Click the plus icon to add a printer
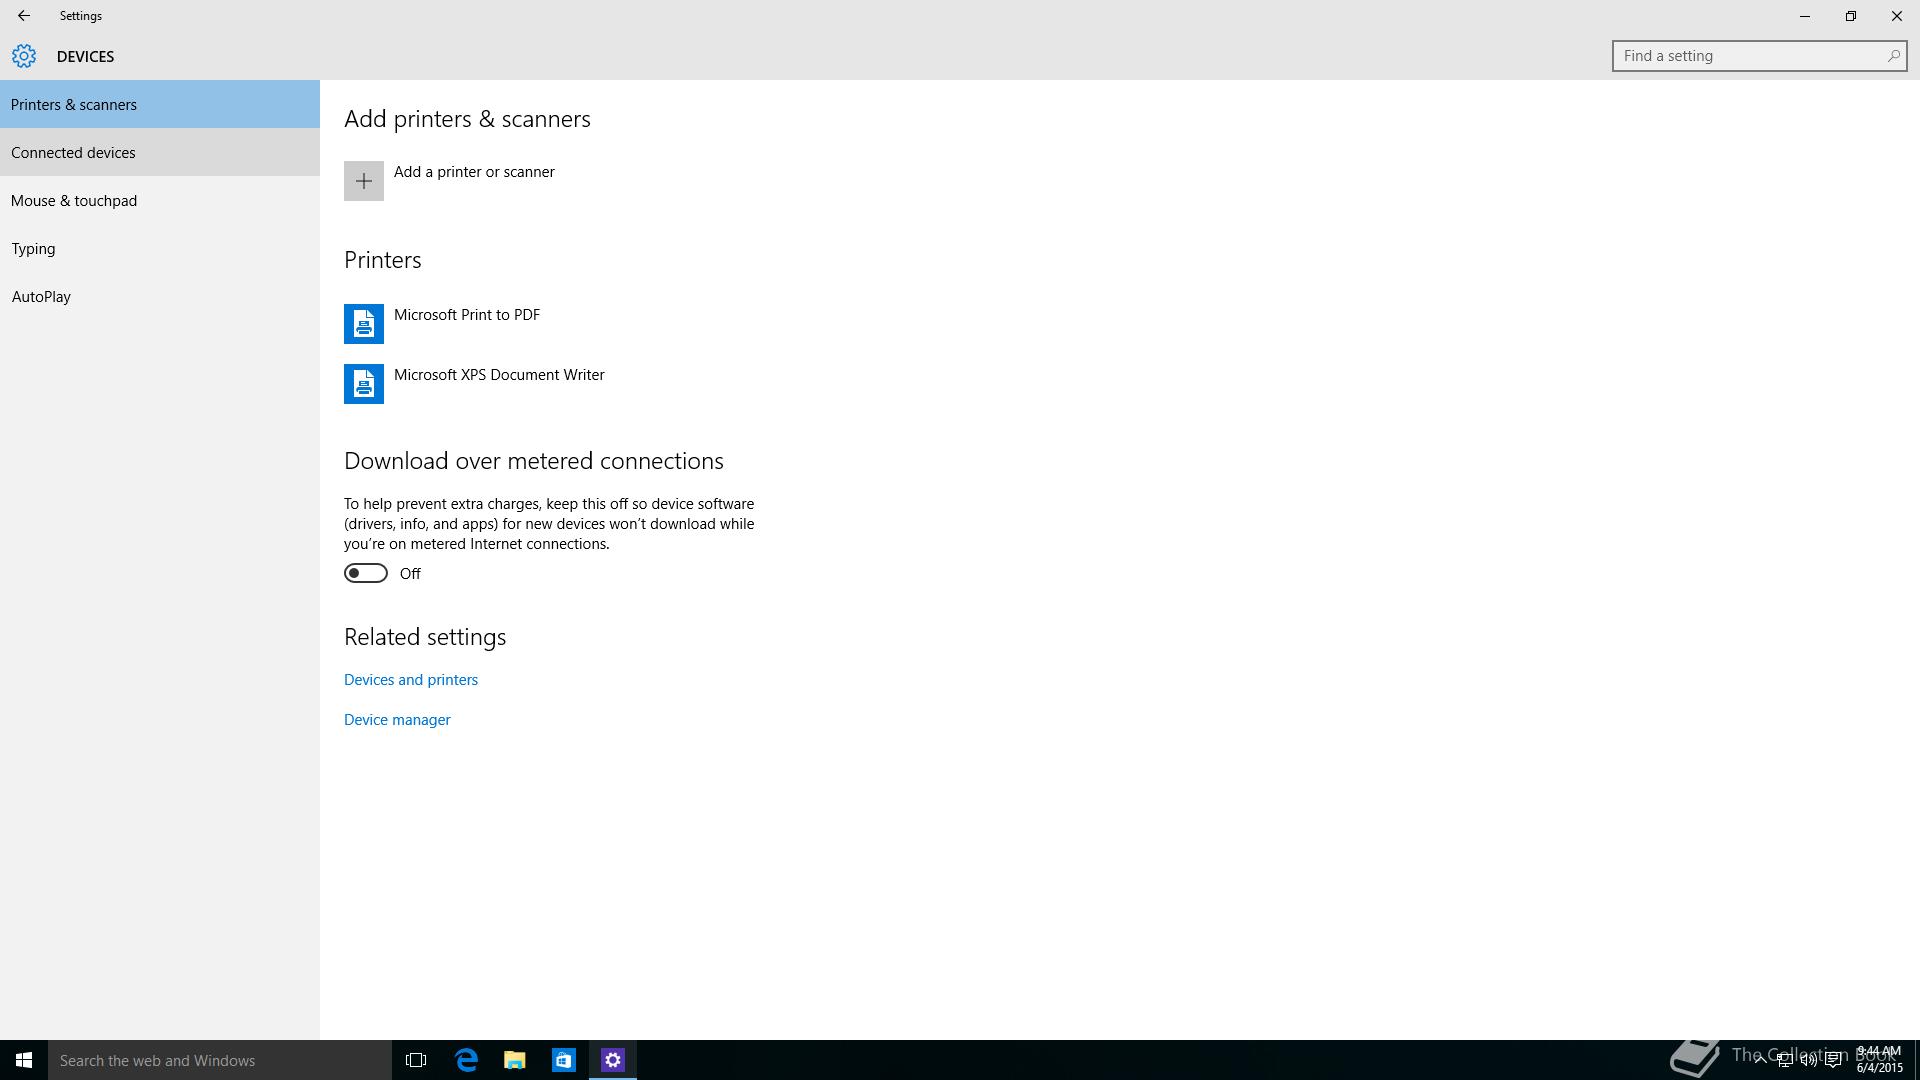The height and width of the screenshot is (1080, 1920). tap(364, 181)
